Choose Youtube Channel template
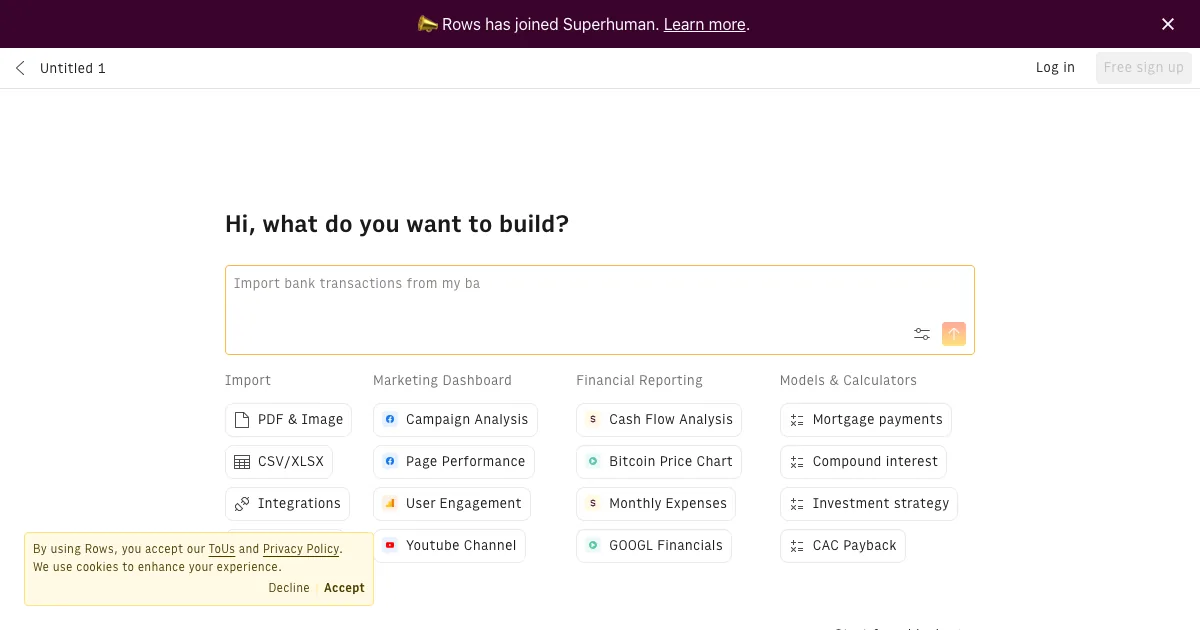The image size is (1200, 630). pos(449,546)
